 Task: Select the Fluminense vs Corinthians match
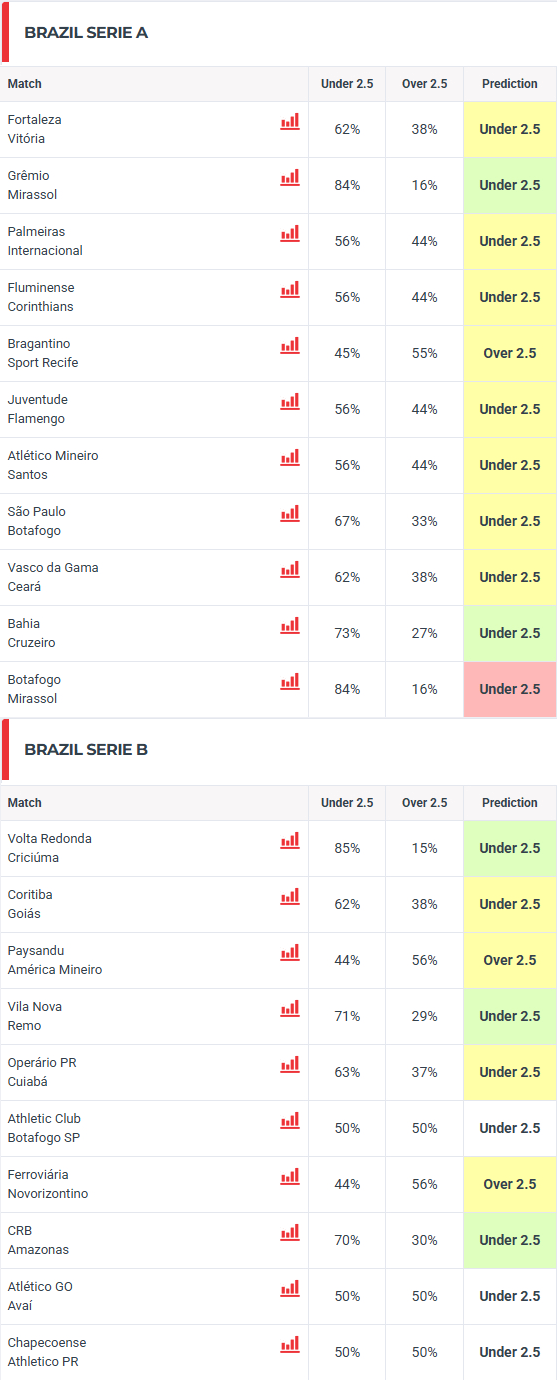pyautogui.click(x=41, y=297)
